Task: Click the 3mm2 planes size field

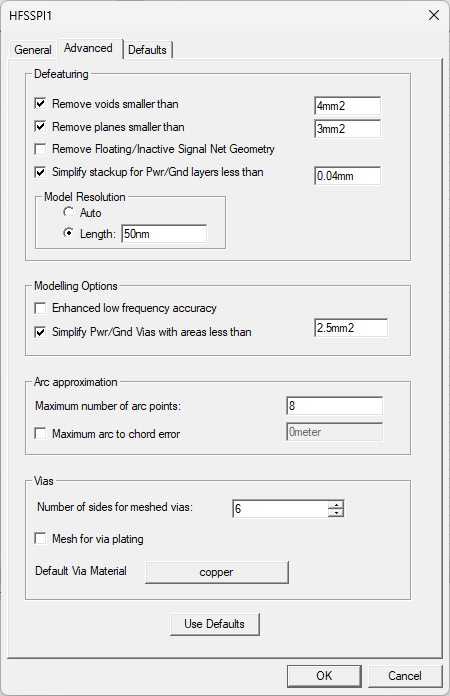Action: pos(347,129)
